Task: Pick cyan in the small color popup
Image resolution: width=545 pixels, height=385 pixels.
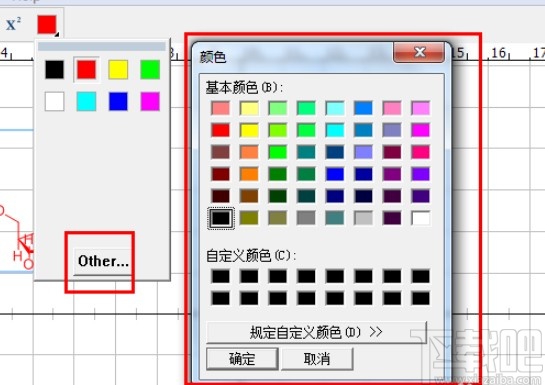Action: 86,101
